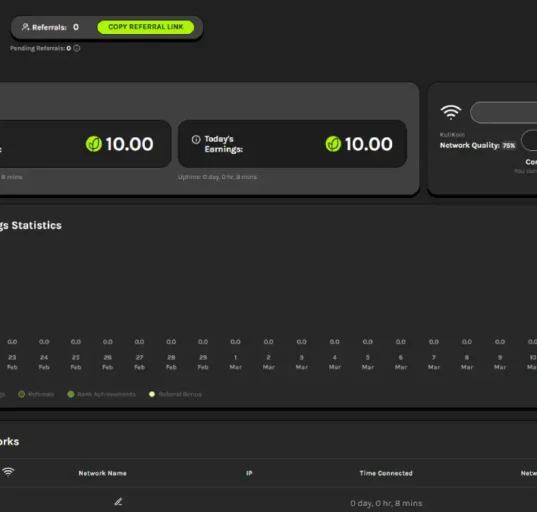Screen dimensions: 537x512
Task: Click the 'Uptime: 0 day, 0 hr, 8 mins' text
Action: click(x=217, y=177)
